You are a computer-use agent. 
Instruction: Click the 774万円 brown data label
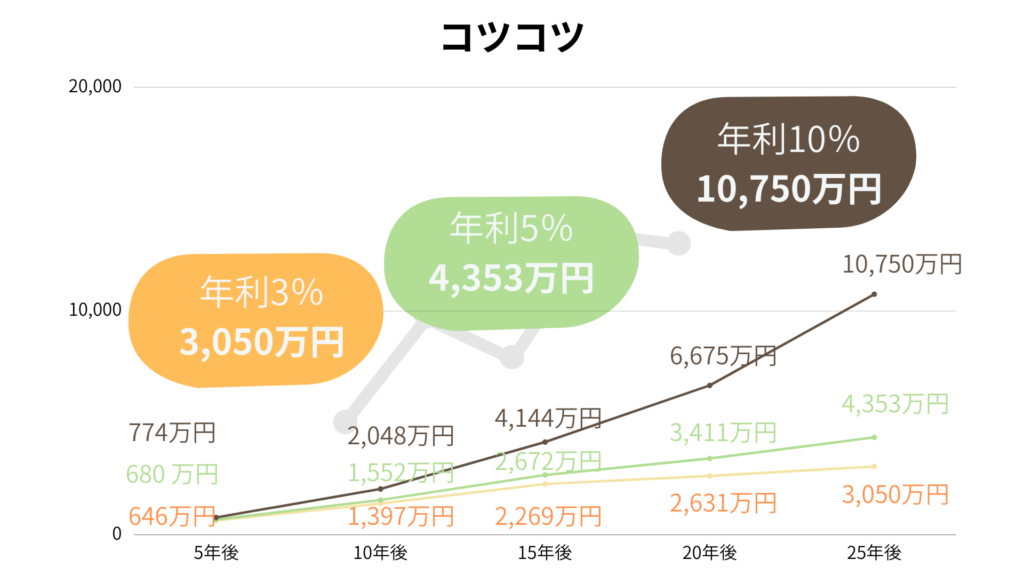172,432
